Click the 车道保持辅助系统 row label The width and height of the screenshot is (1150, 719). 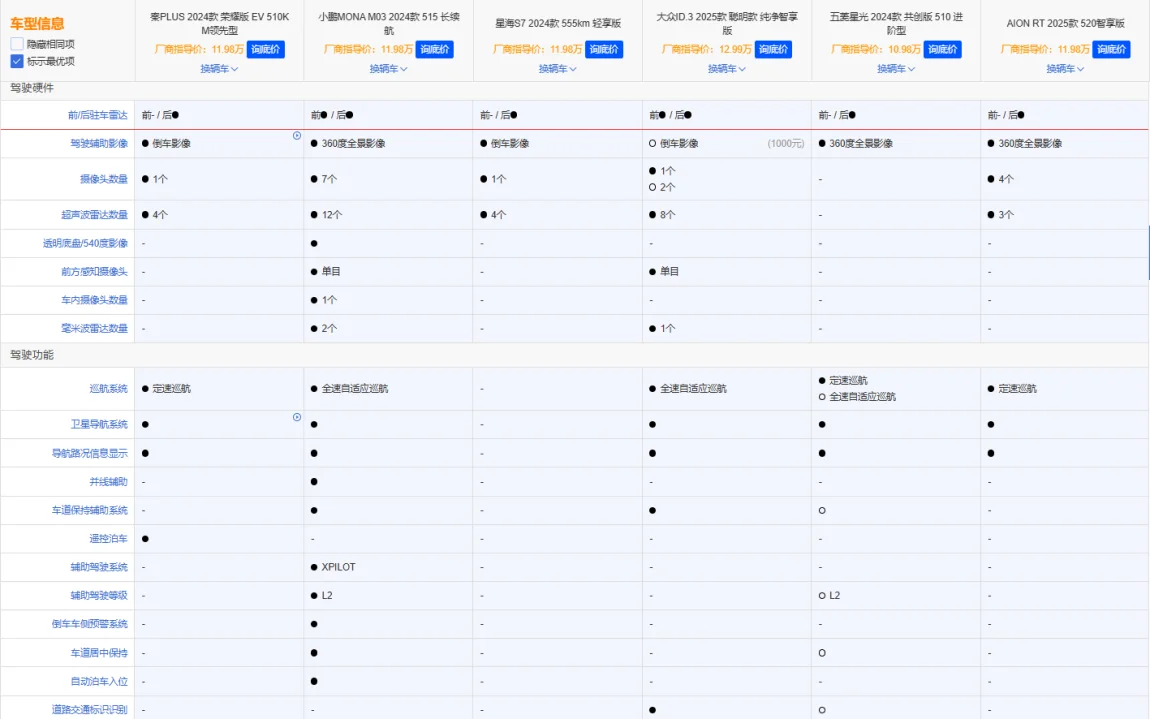91,510
